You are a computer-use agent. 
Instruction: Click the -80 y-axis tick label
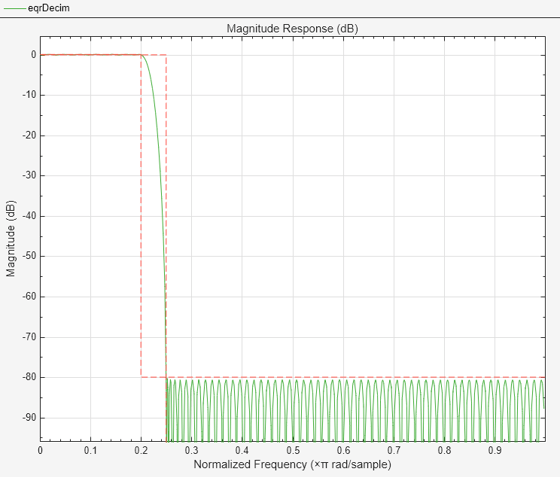click(29, 377)
